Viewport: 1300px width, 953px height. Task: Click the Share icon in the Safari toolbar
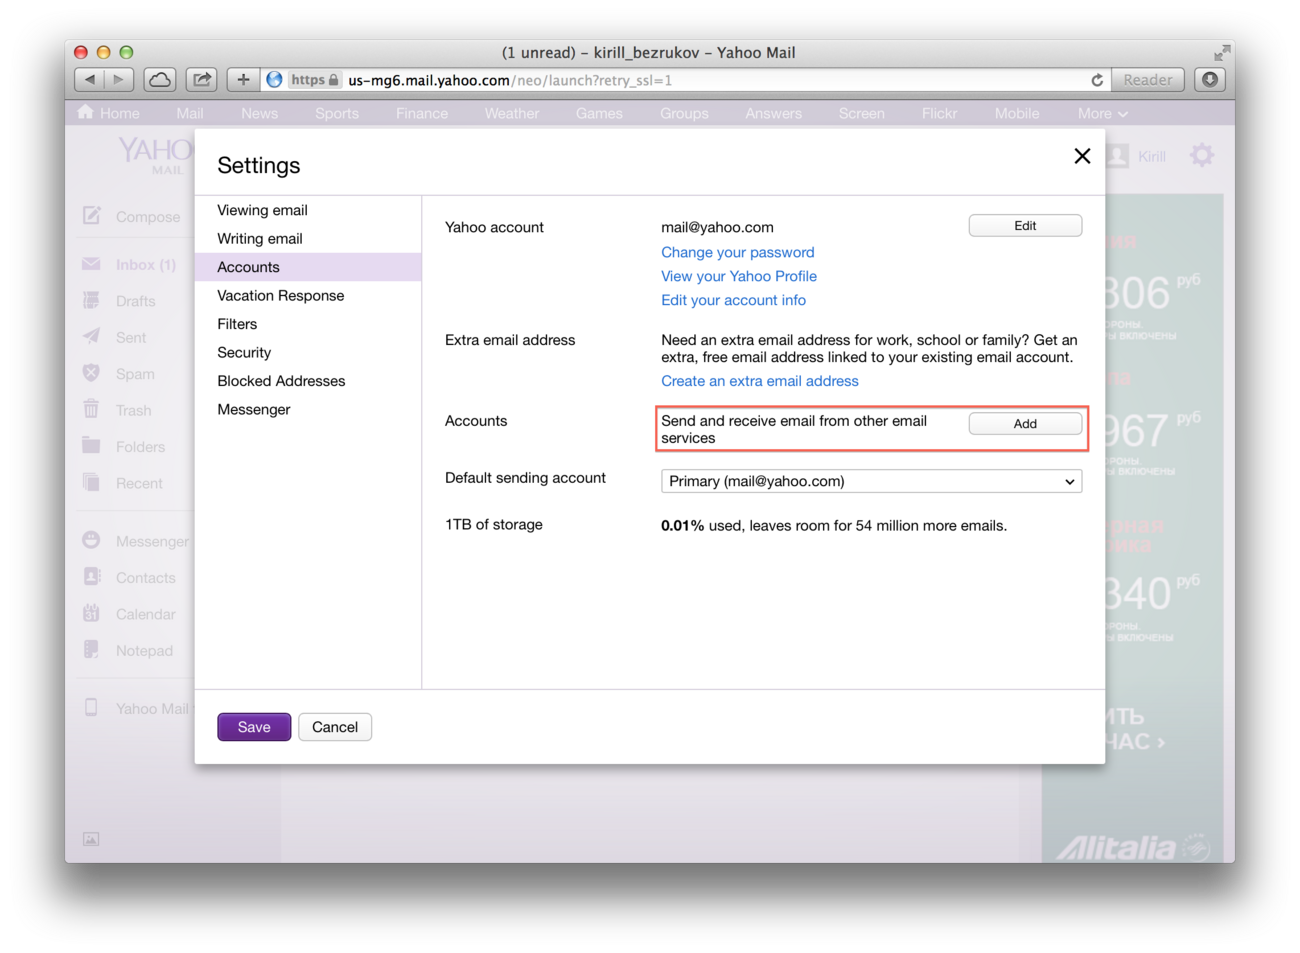point(202,80)
